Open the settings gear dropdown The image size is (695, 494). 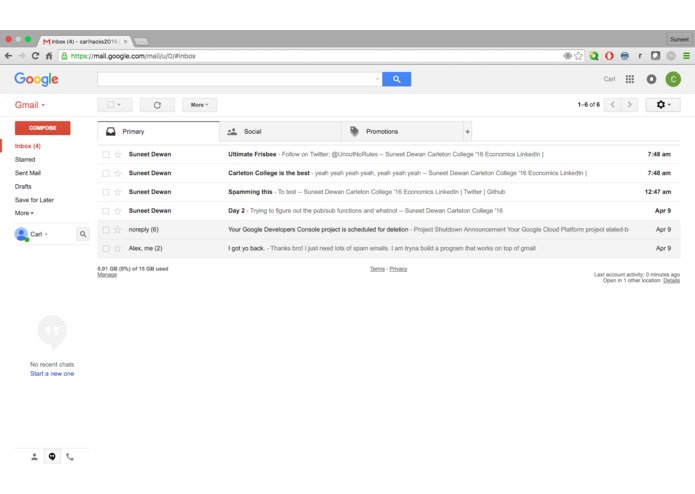663,105
